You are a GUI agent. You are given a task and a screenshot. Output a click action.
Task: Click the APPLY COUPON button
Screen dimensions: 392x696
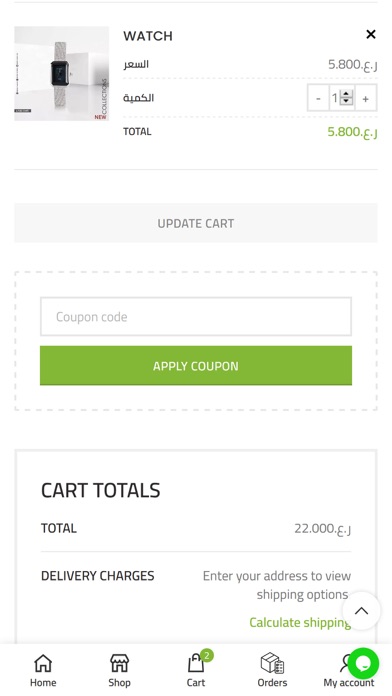coord(196,366)
